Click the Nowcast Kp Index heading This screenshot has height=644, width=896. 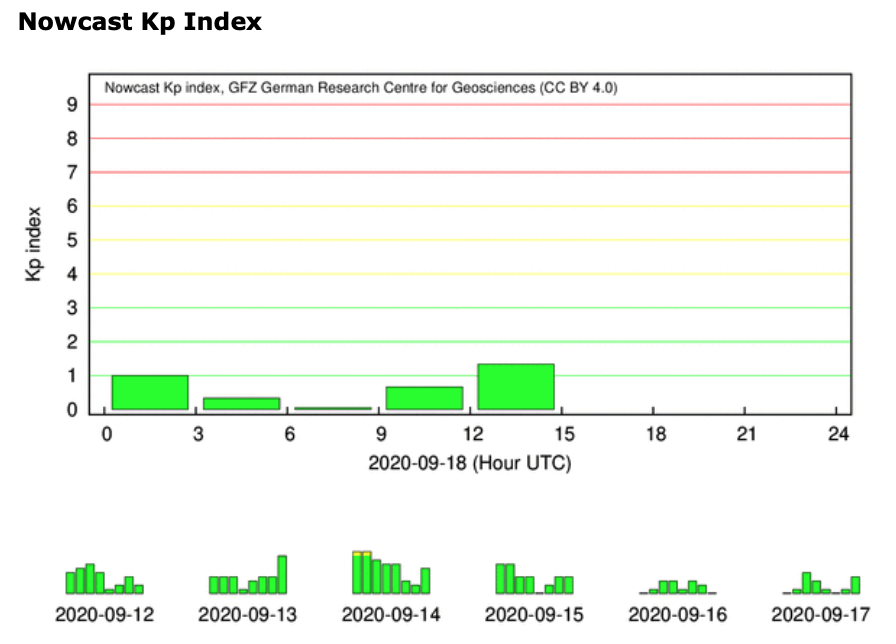coord(140,22)
